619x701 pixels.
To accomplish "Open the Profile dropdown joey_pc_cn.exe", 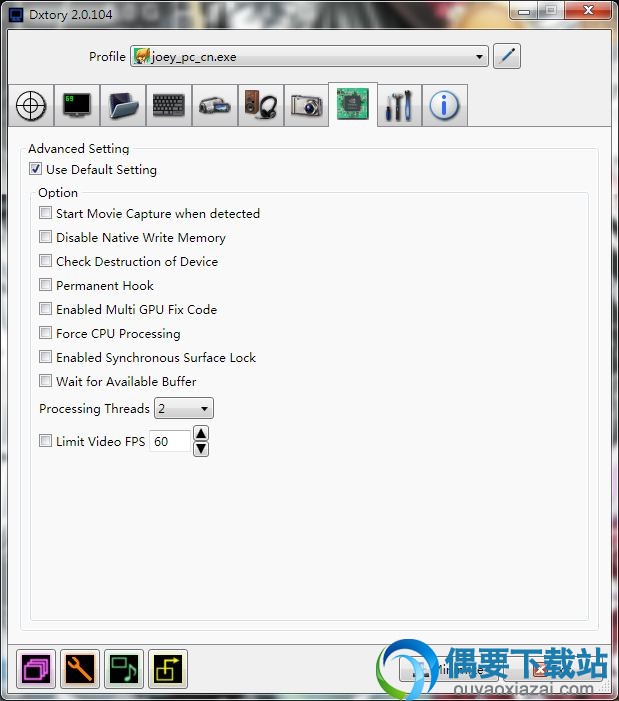I will pos(309,57).
